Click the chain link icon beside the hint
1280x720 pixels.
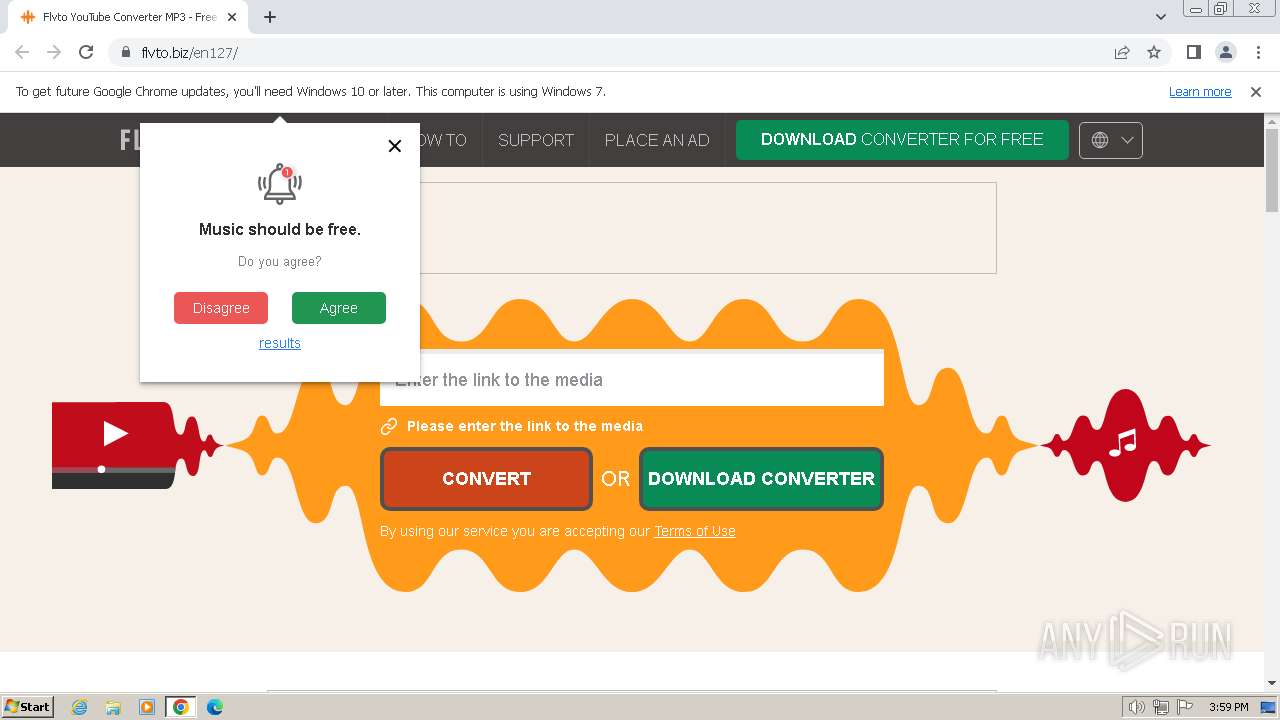point(389,426)
